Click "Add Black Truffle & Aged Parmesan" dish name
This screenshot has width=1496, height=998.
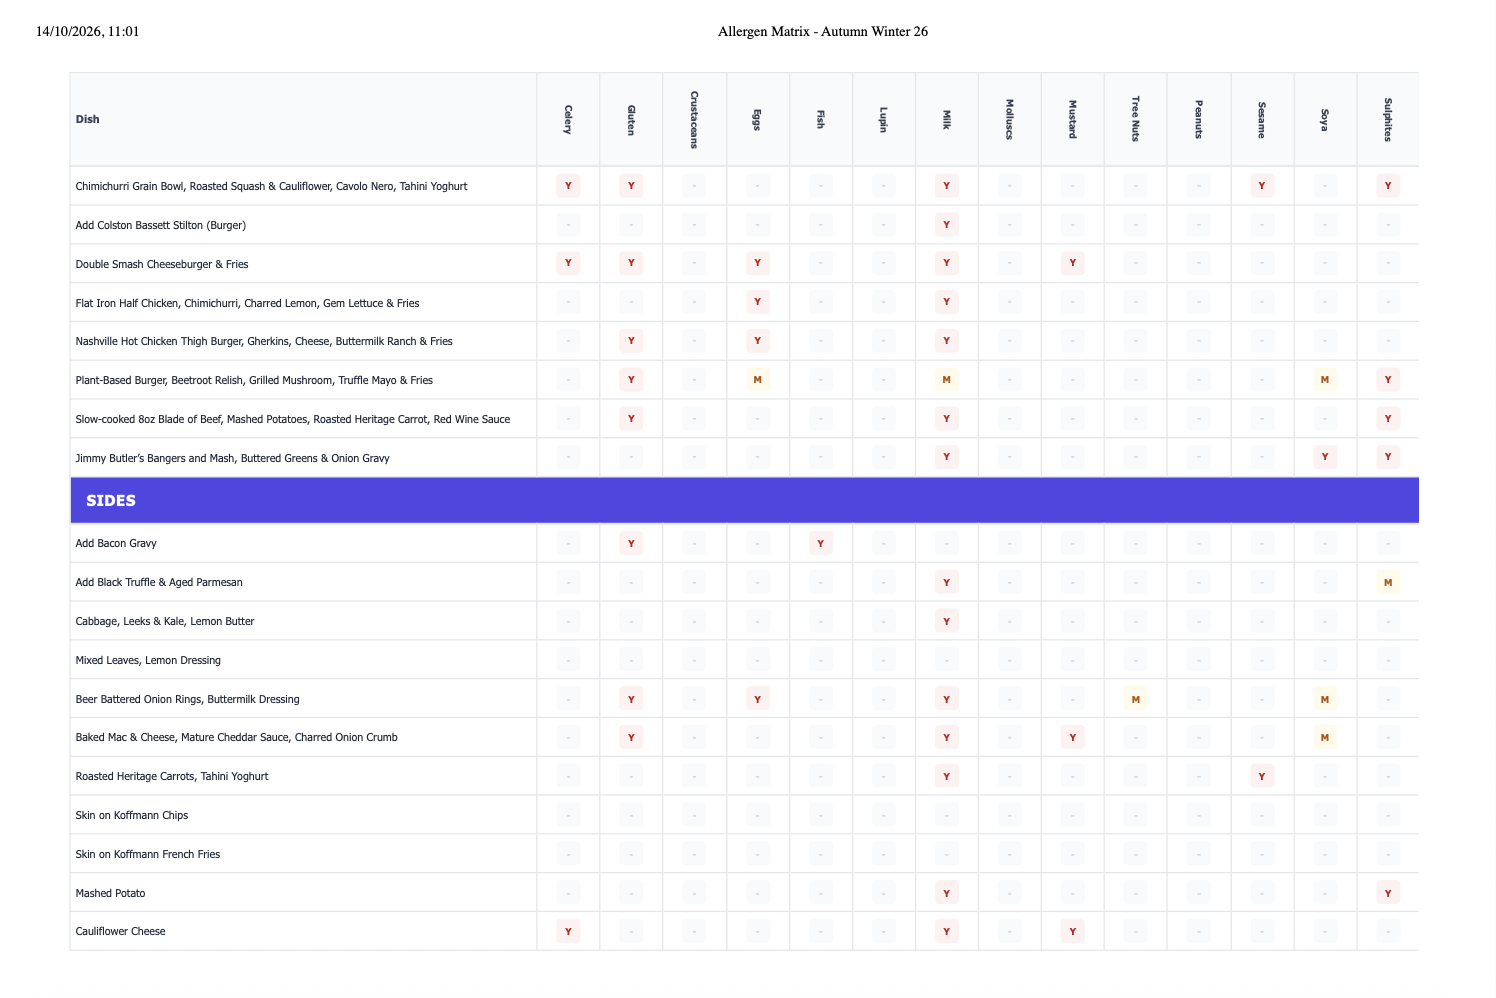click(x=159, y=582)
